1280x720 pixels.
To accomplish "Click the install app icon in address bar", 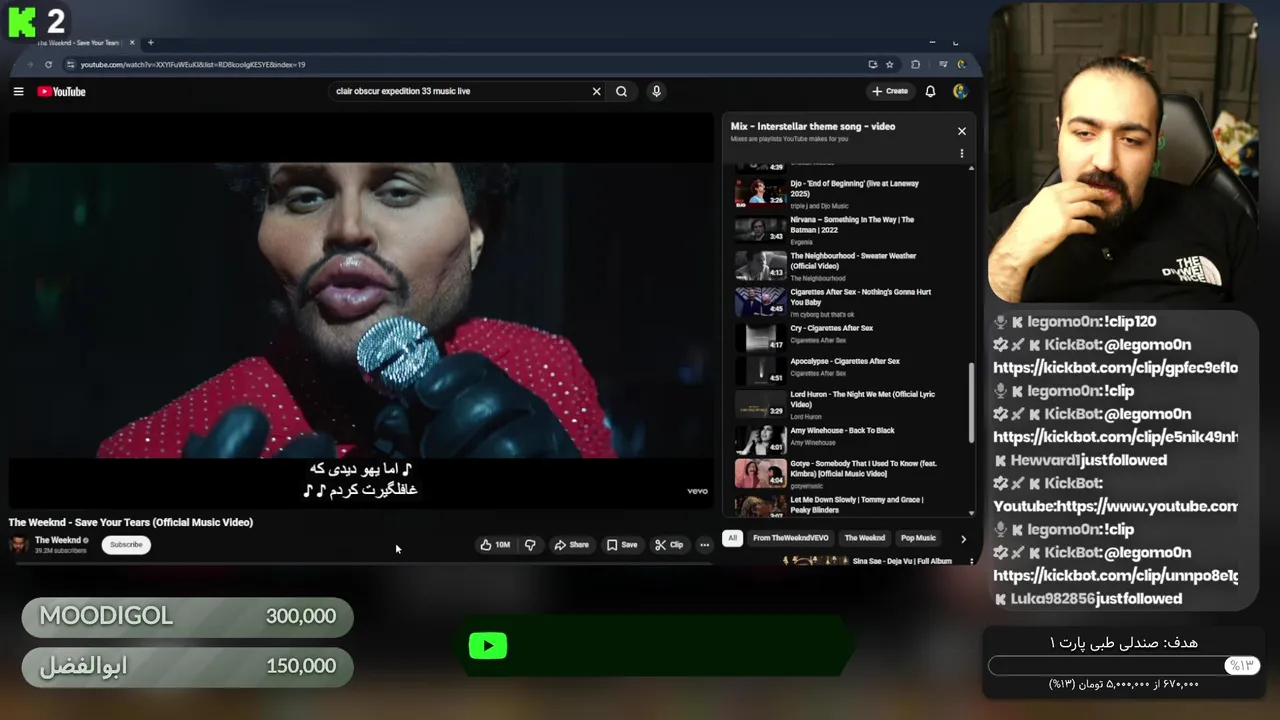I will pos(873,65).
